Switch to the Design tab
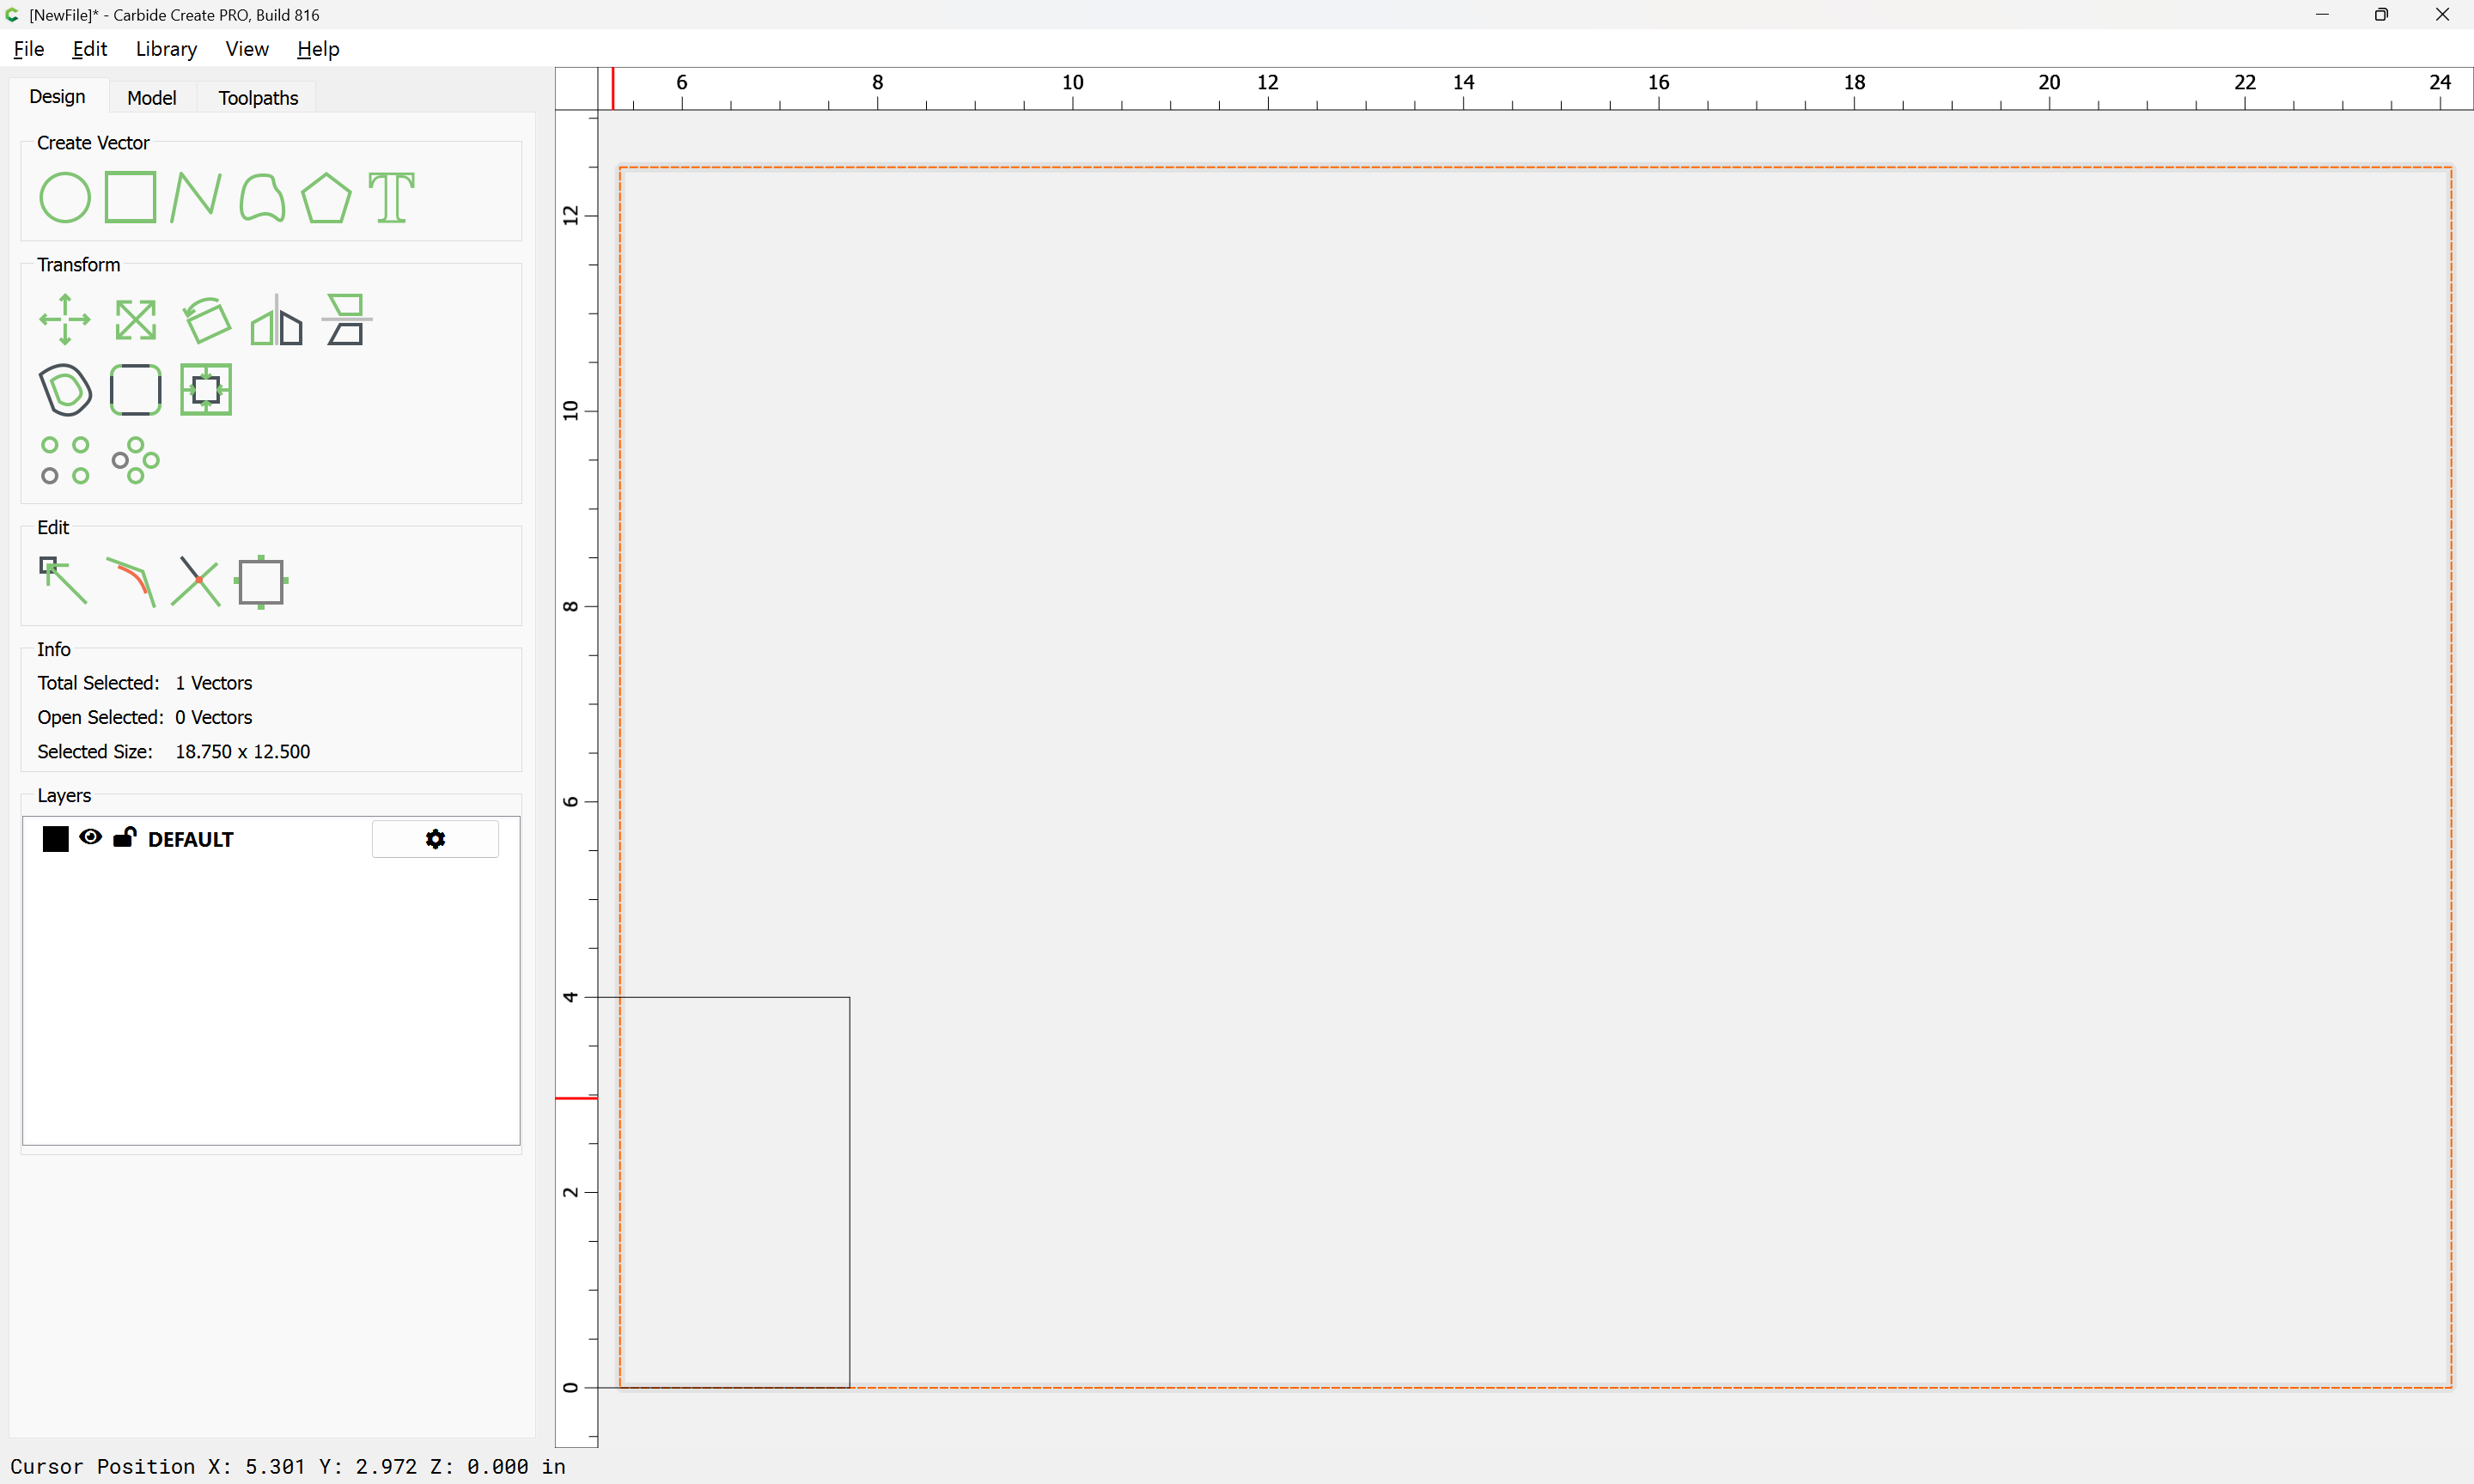Viewport: 2474px width, 1484px height. [x=57, y=97]
